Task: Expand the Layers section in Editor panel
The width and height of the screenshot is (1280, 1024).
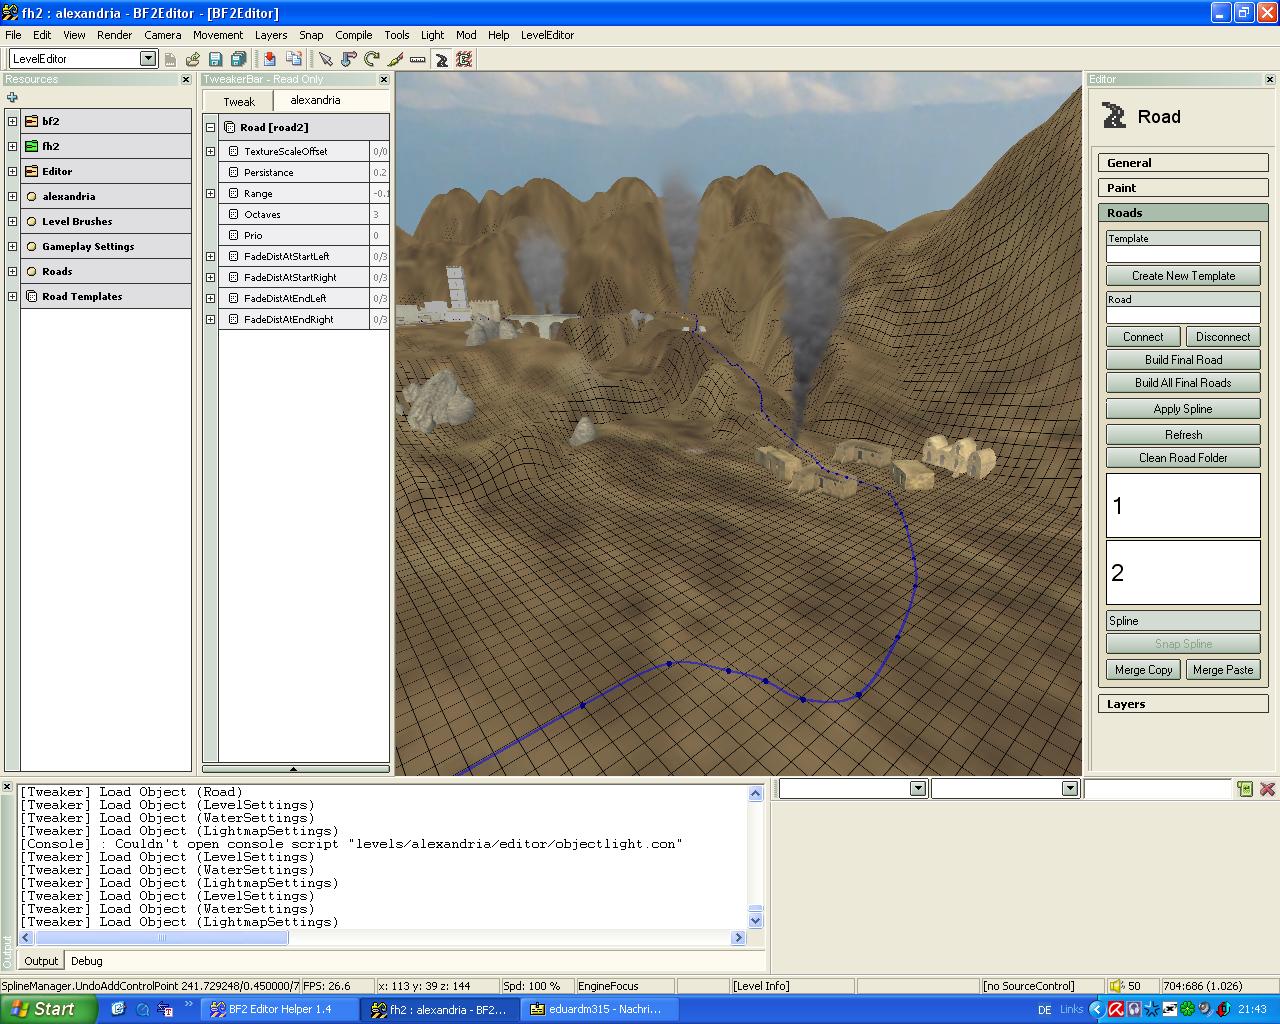Action: 1183,704
